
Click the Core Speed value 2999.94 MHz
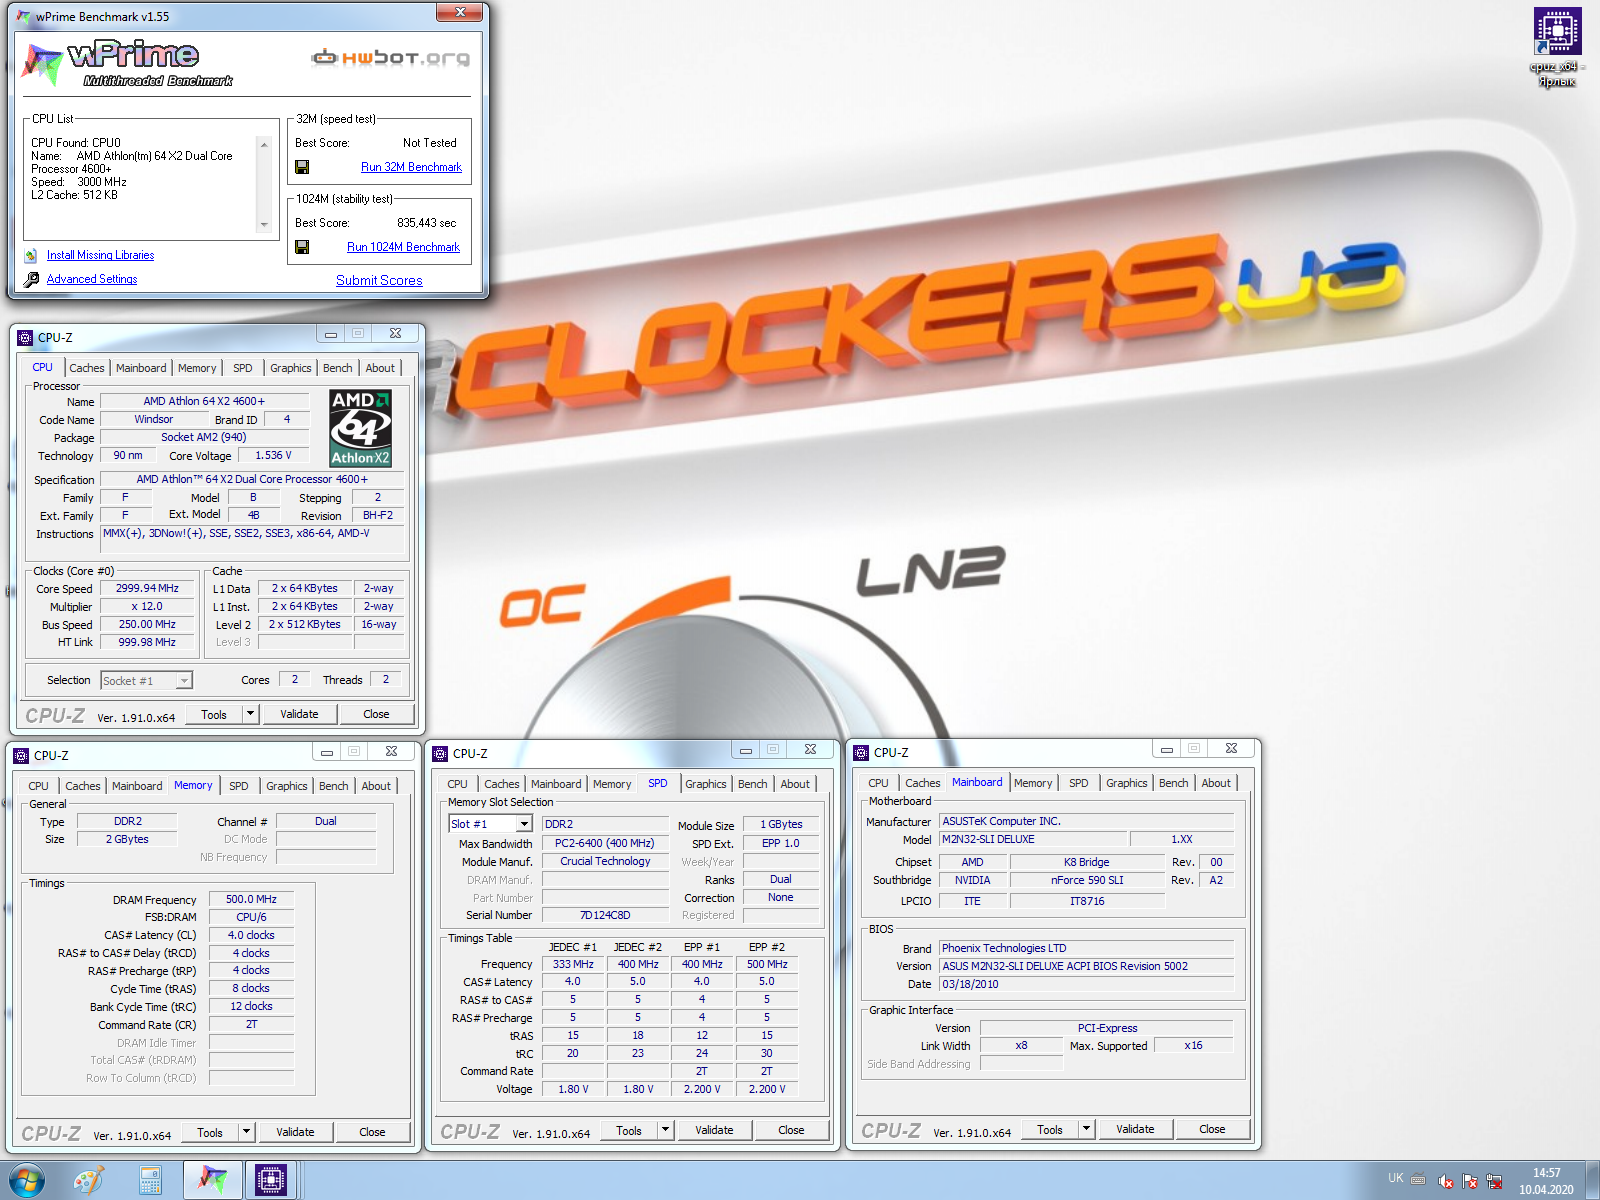147,588
